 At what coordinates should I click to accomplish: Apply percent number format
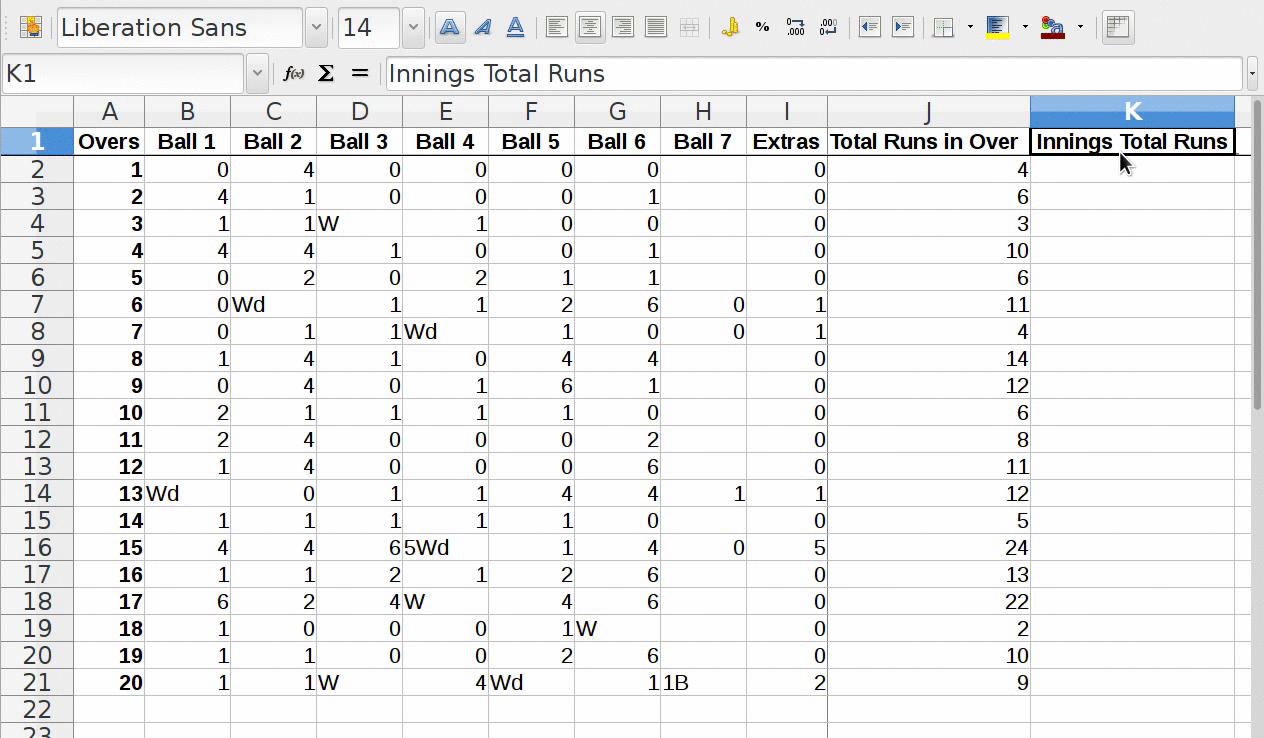[x=763, y=28]
